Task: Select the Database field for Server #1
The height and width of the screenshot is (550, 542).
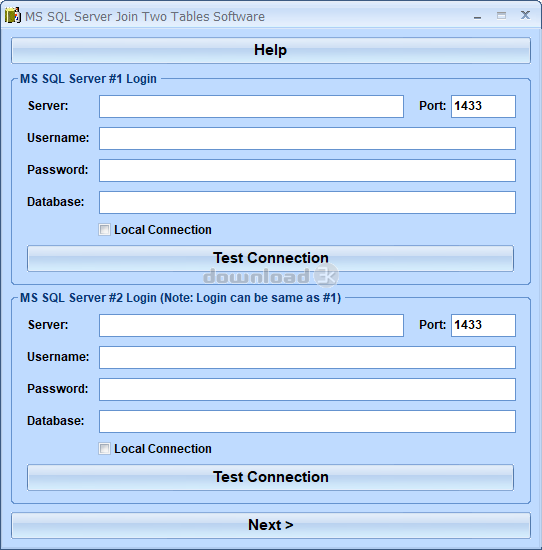Action: pos(307,202)
